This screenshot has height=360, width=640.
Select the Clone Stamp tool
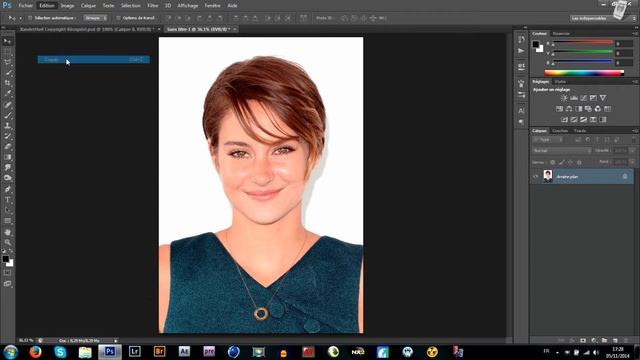tap(7, 126)
